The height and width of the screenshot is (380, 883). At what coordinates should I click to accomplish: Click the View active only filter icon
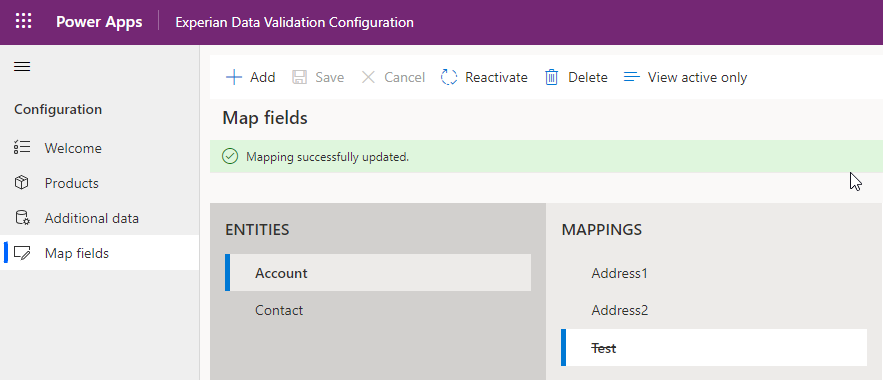[632, 77]
